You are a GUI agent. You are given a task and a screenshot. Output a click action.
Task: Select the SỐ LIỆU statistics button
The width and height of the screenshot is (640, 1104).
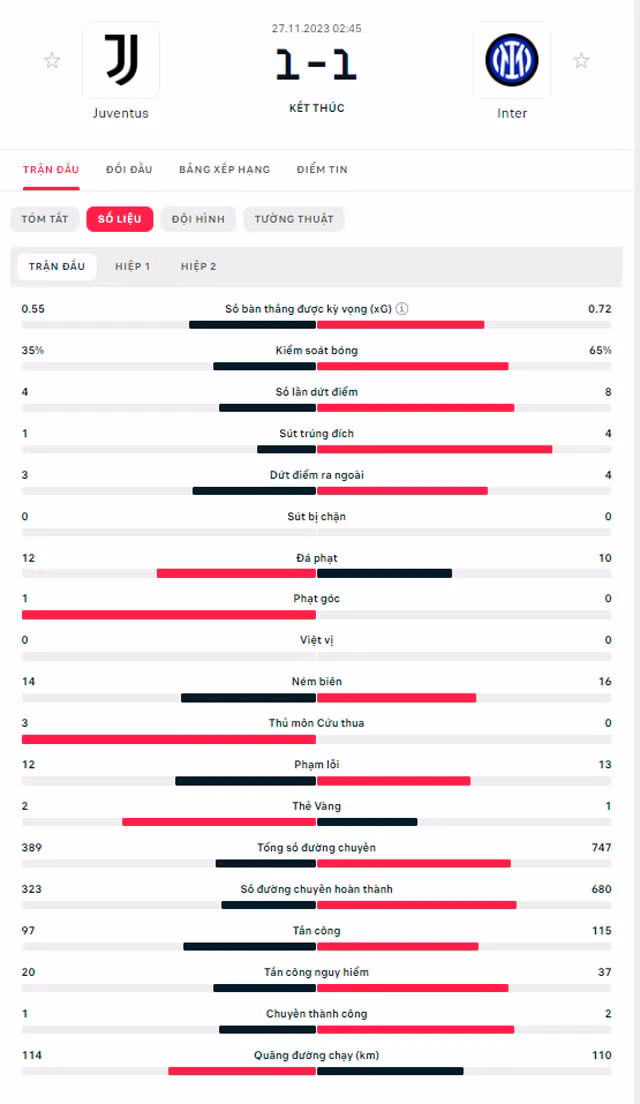(x=120, y=219)
